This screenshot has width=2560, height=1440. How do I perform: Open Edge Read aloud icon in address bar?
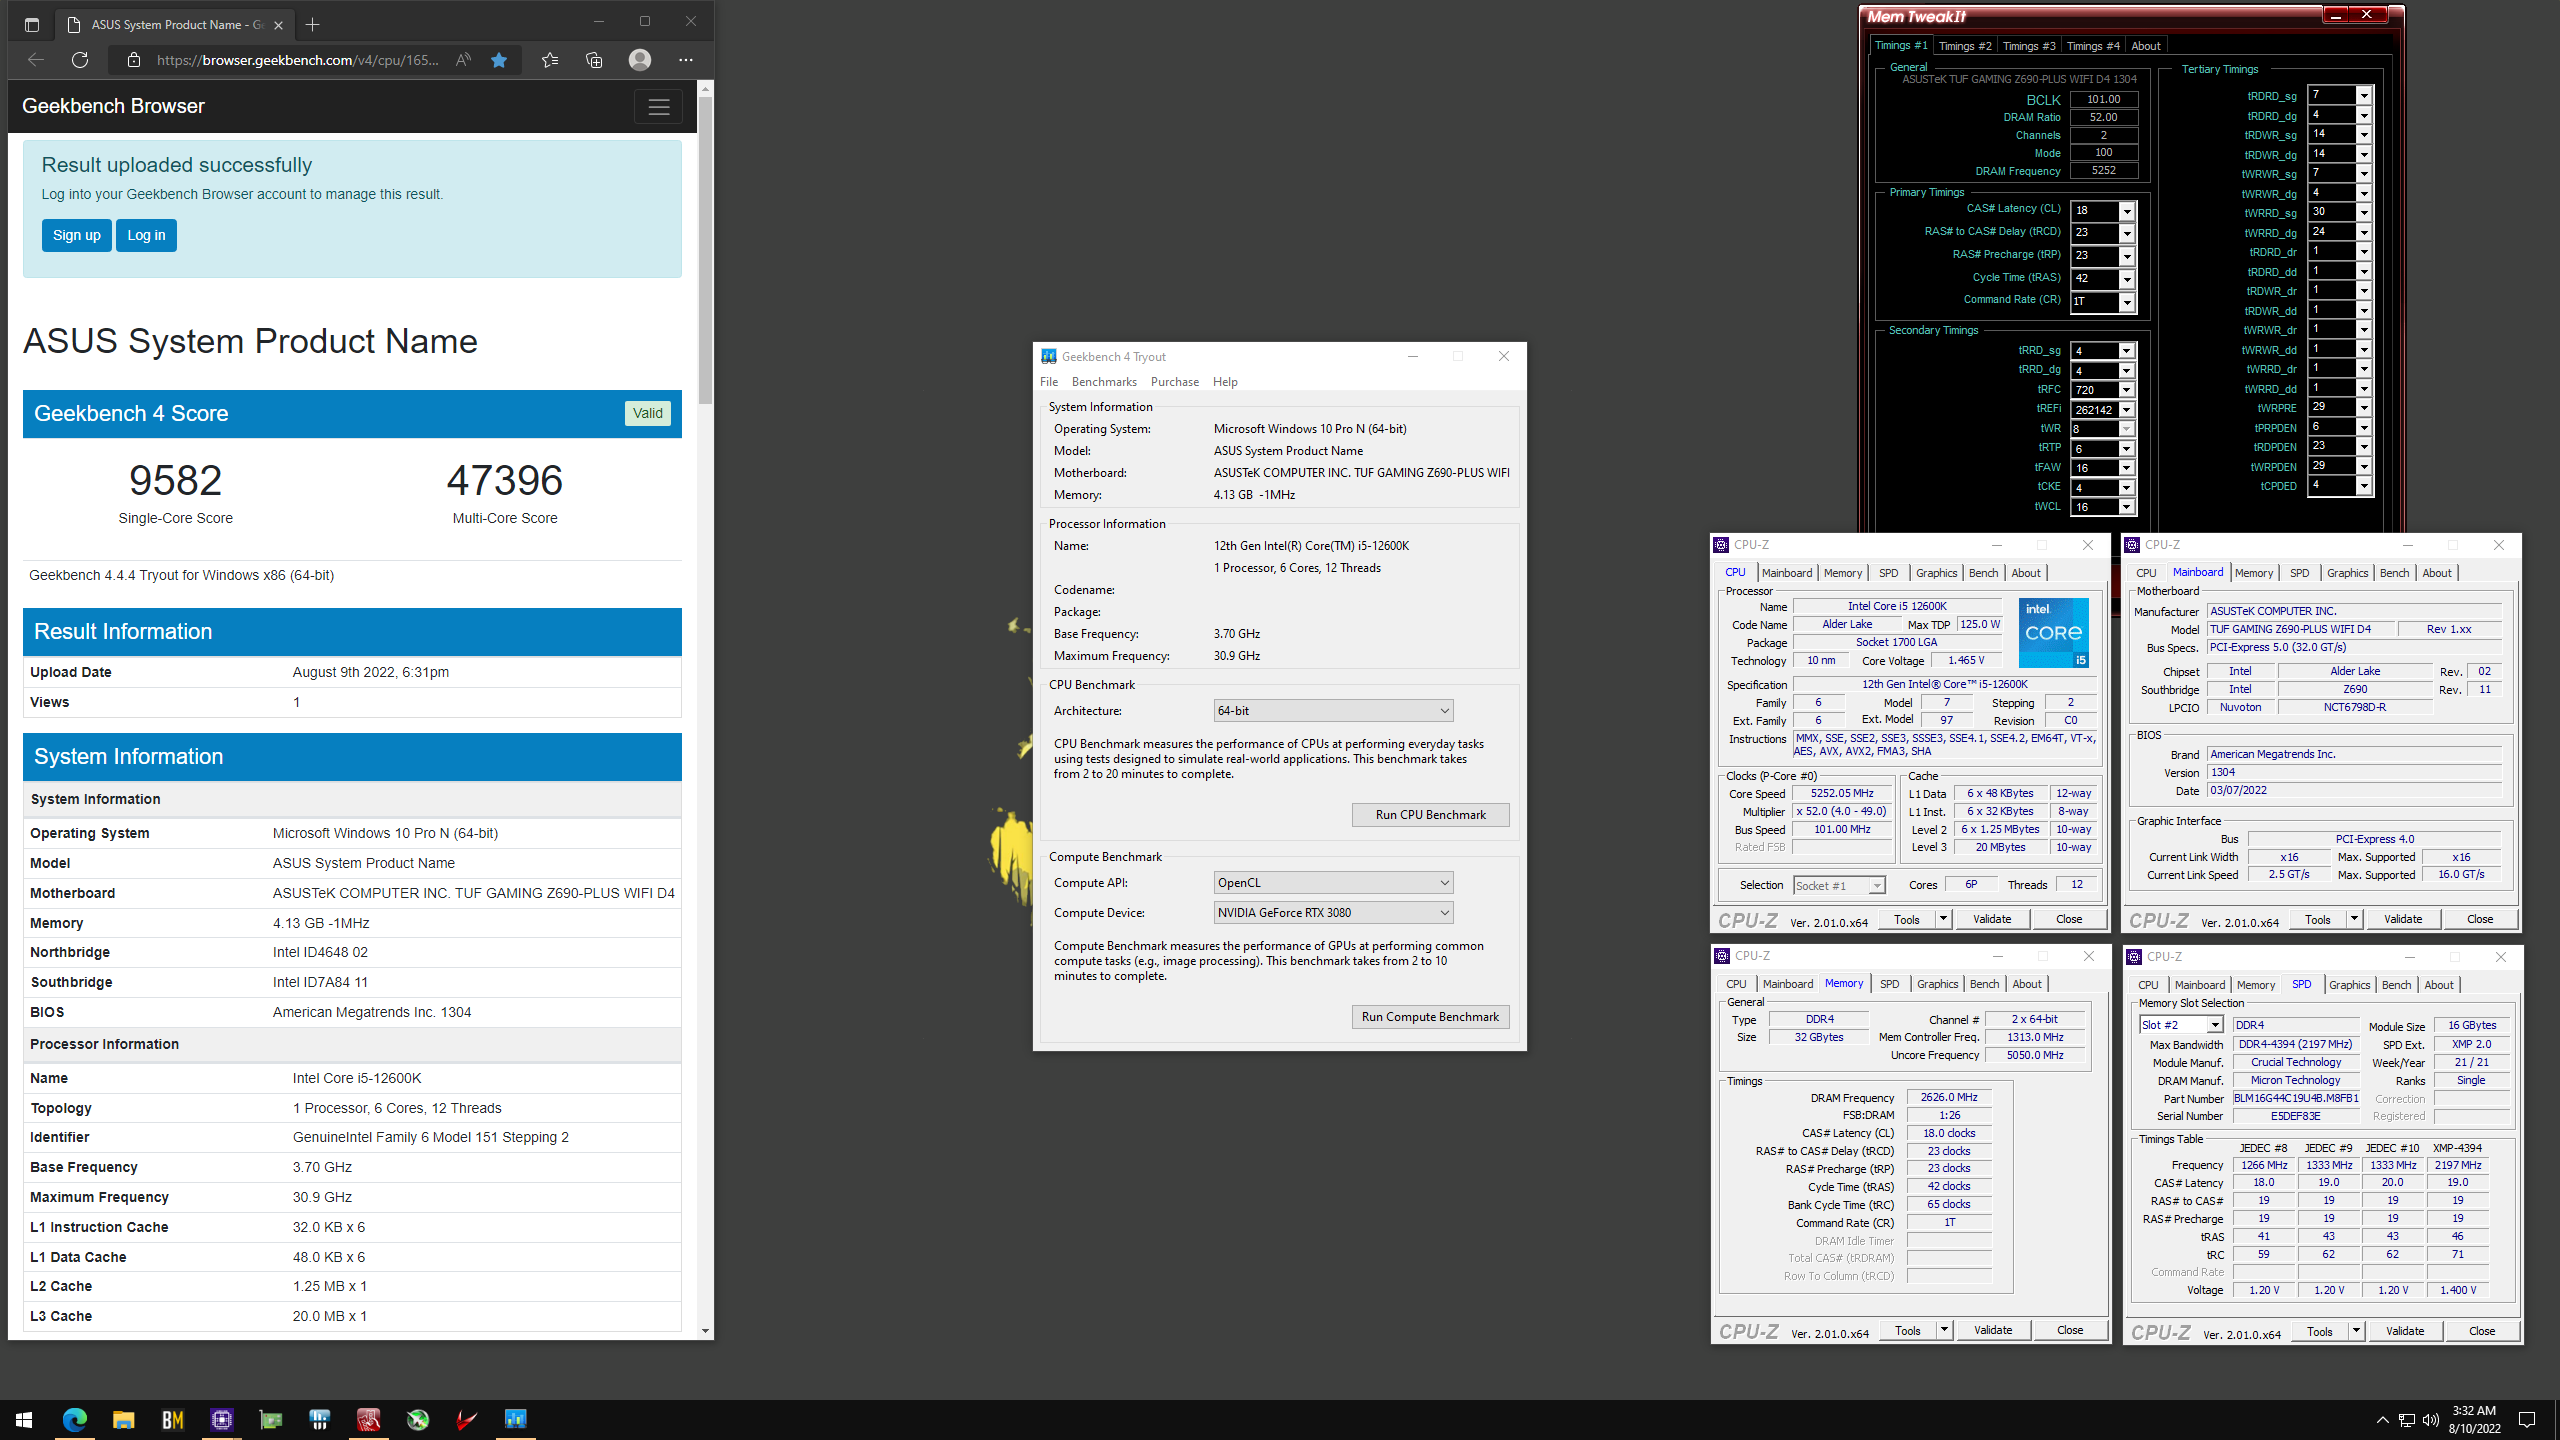click(463, 60)
